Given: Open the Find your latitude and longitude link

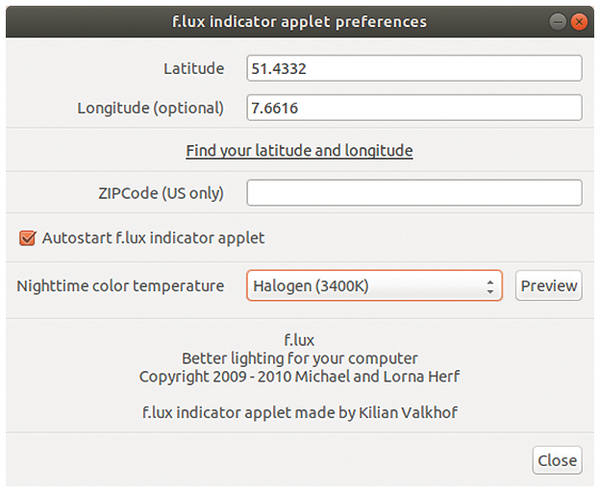Looking at the screenshot, I should click(299, 150).
